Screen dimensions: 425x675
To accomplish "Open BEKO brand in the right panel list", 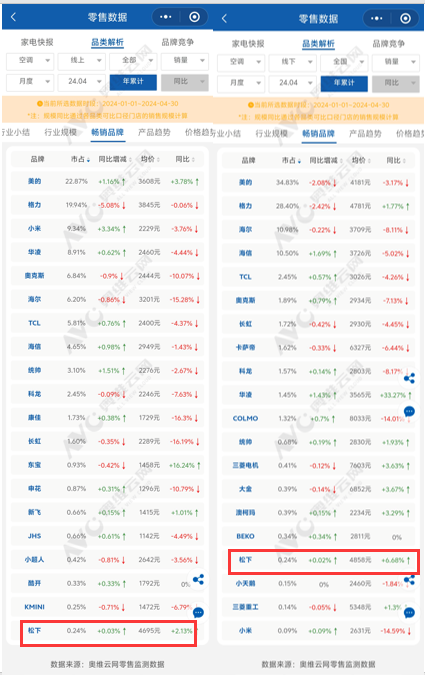I will [x=245, y=536].
